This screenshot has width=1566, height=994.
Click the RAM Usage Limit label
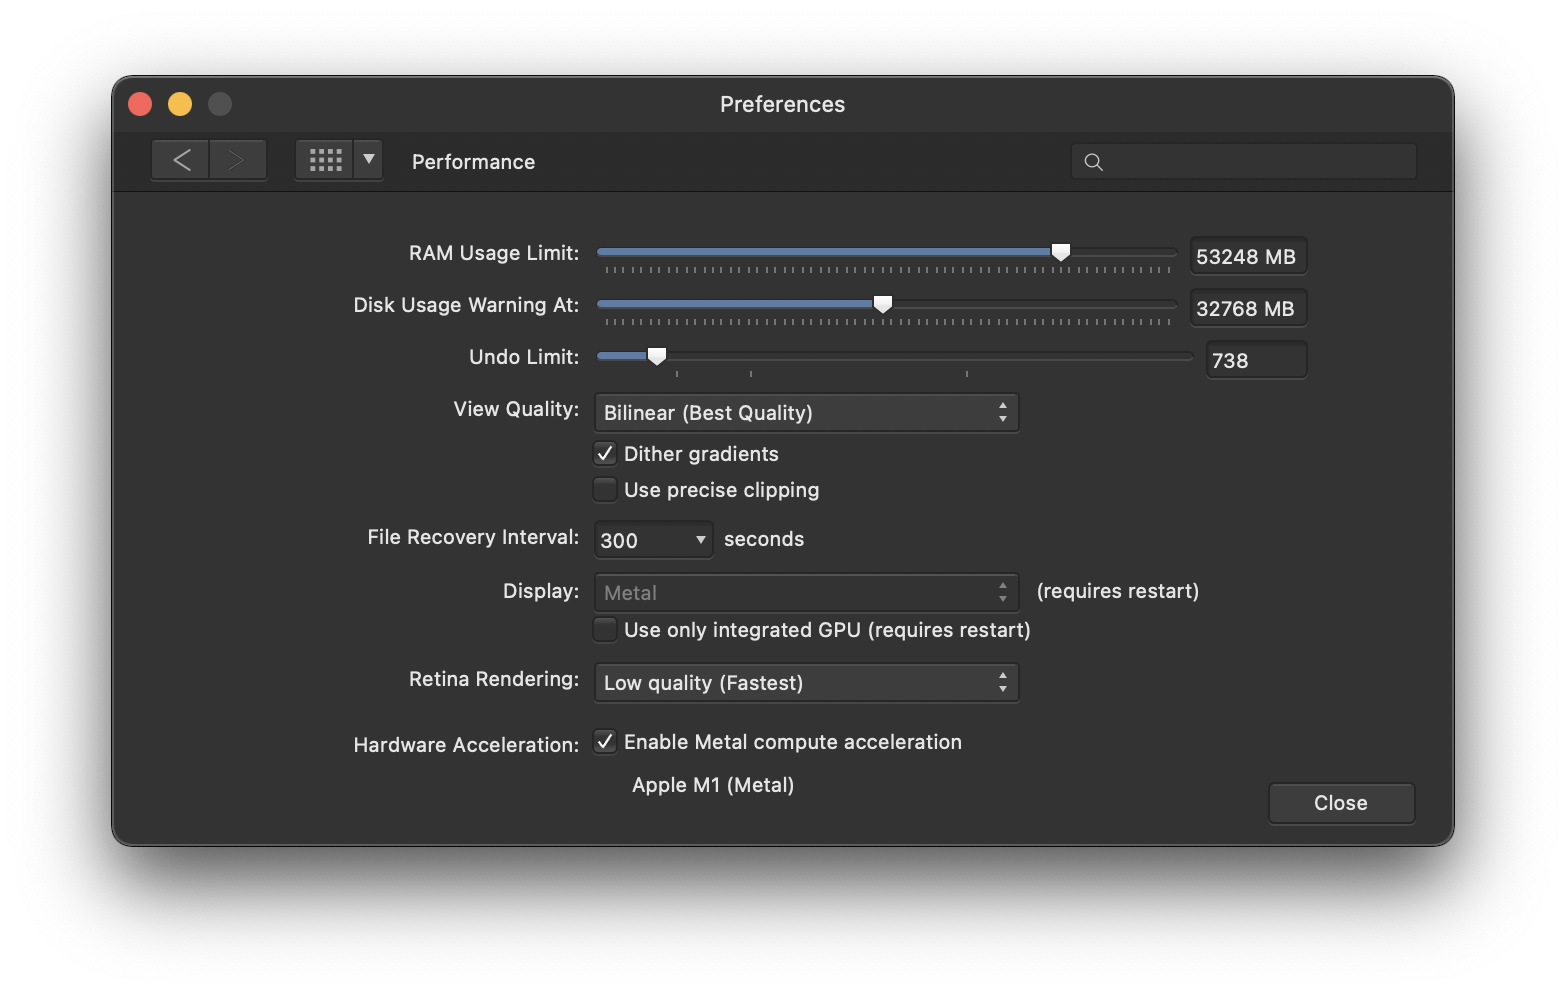[494, 253]
